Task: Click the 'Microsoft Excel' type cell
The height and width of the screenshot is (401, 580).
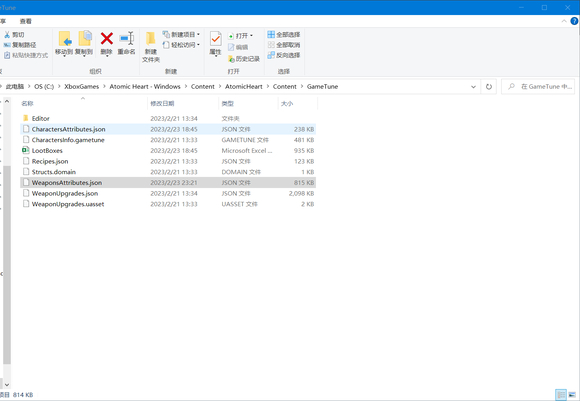Action: click(247, 151)
